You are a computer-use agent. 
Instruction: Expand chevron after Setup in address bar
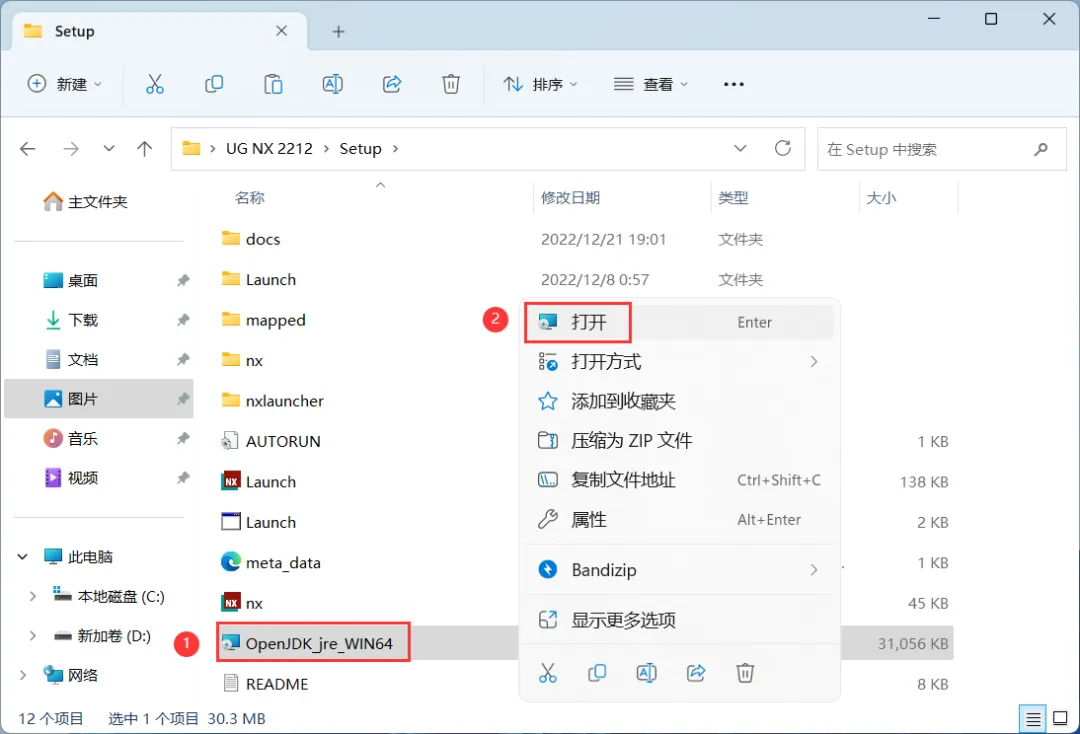pyautogui.click(x=395, y=149)
